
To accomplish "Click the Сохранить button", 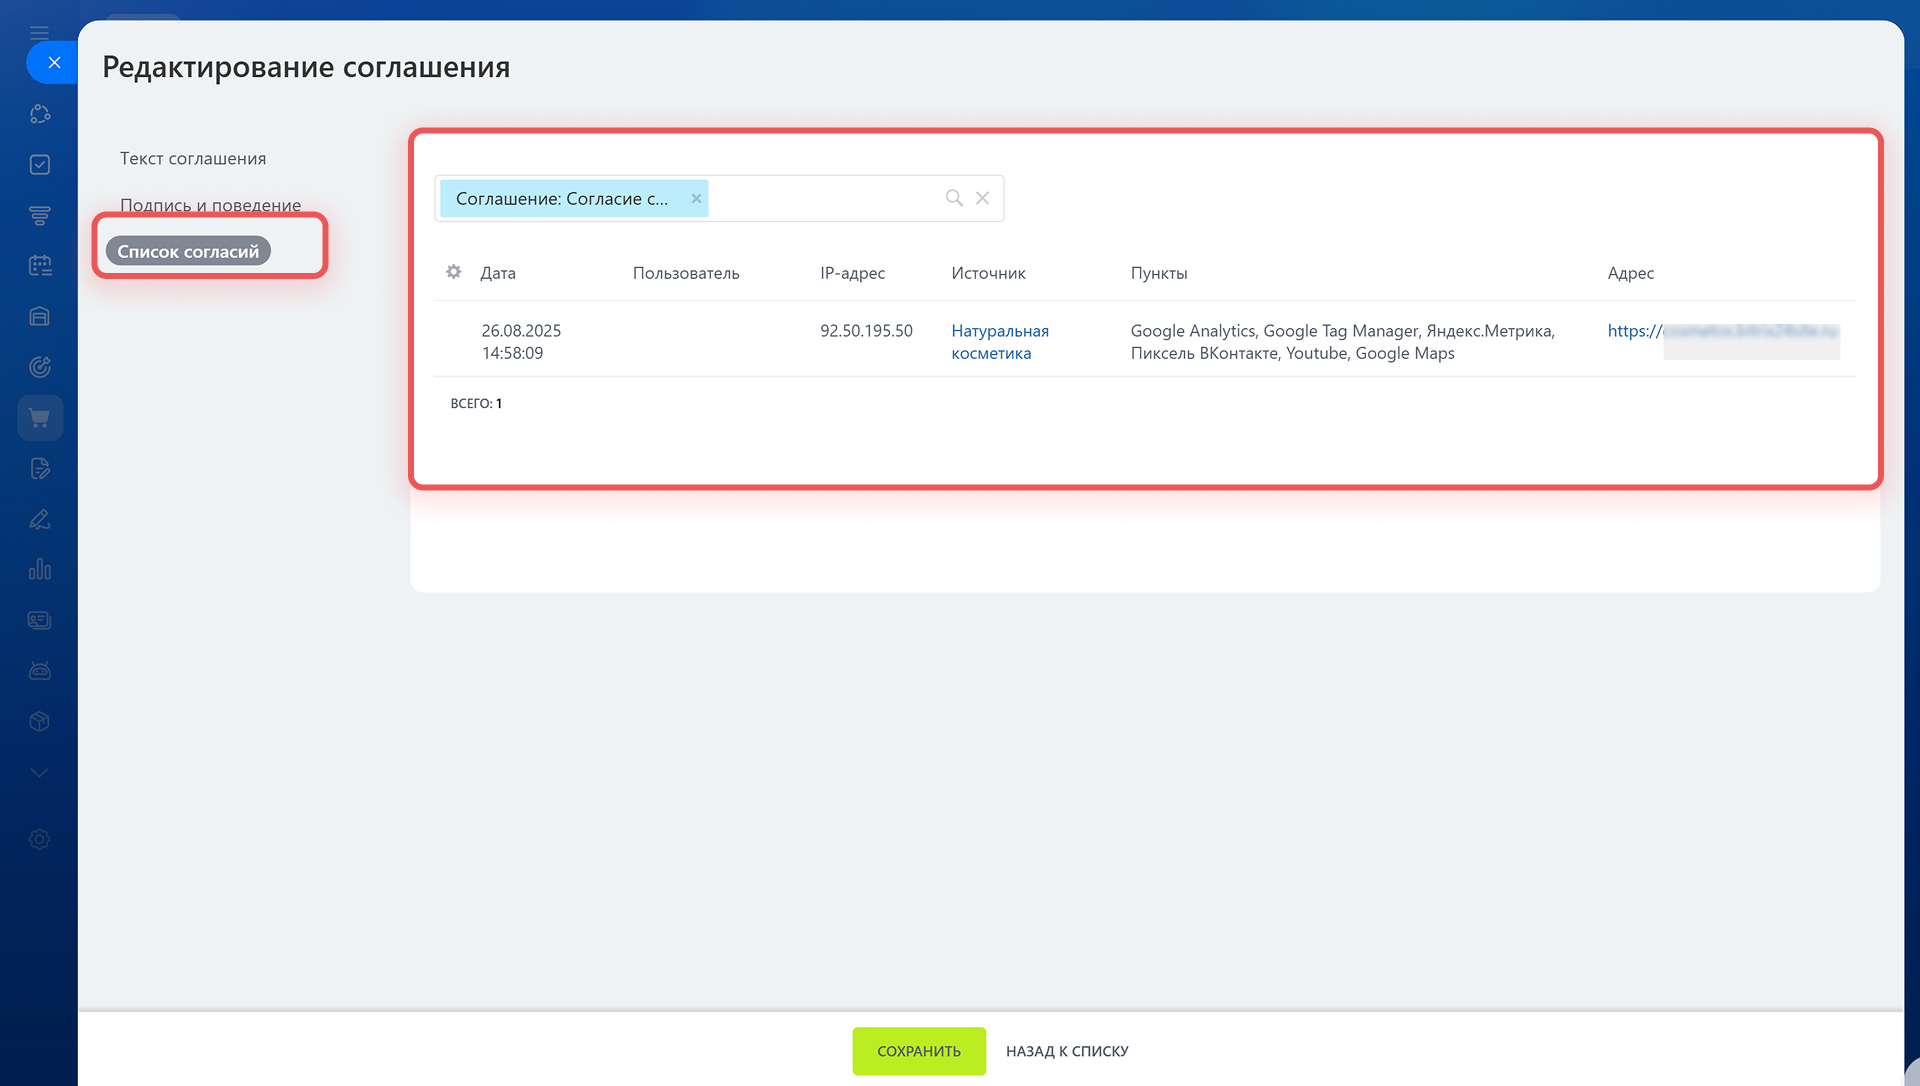I will [918, 1051].
